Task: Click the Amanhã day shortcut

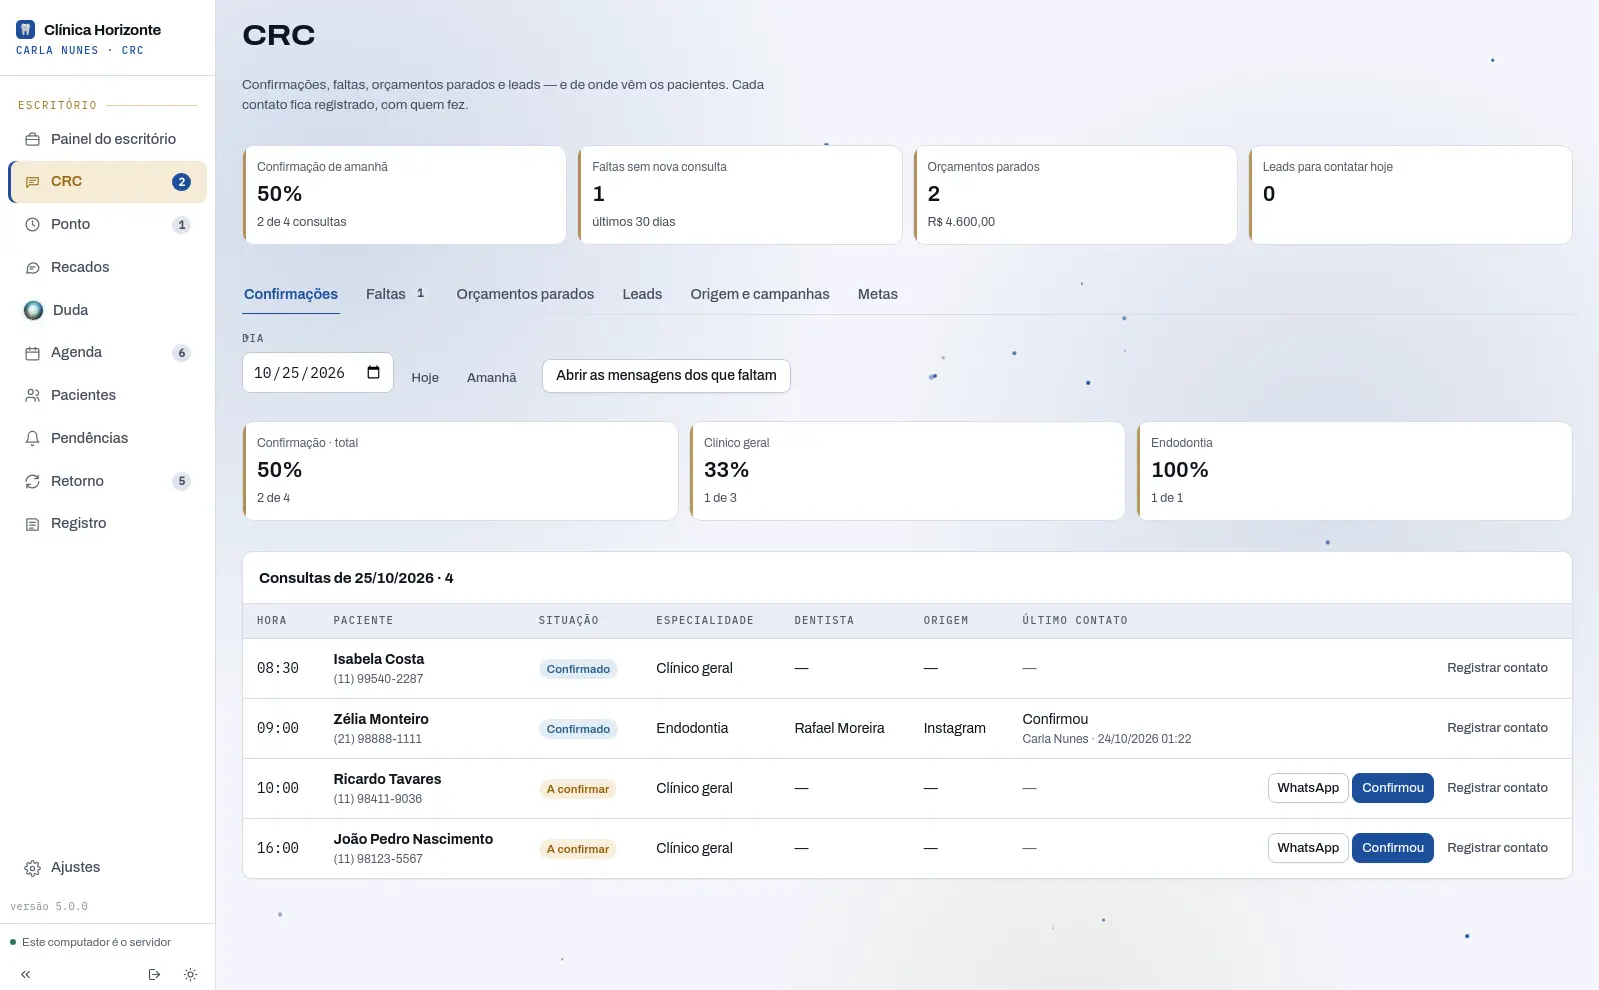Action: pos(491,377)
